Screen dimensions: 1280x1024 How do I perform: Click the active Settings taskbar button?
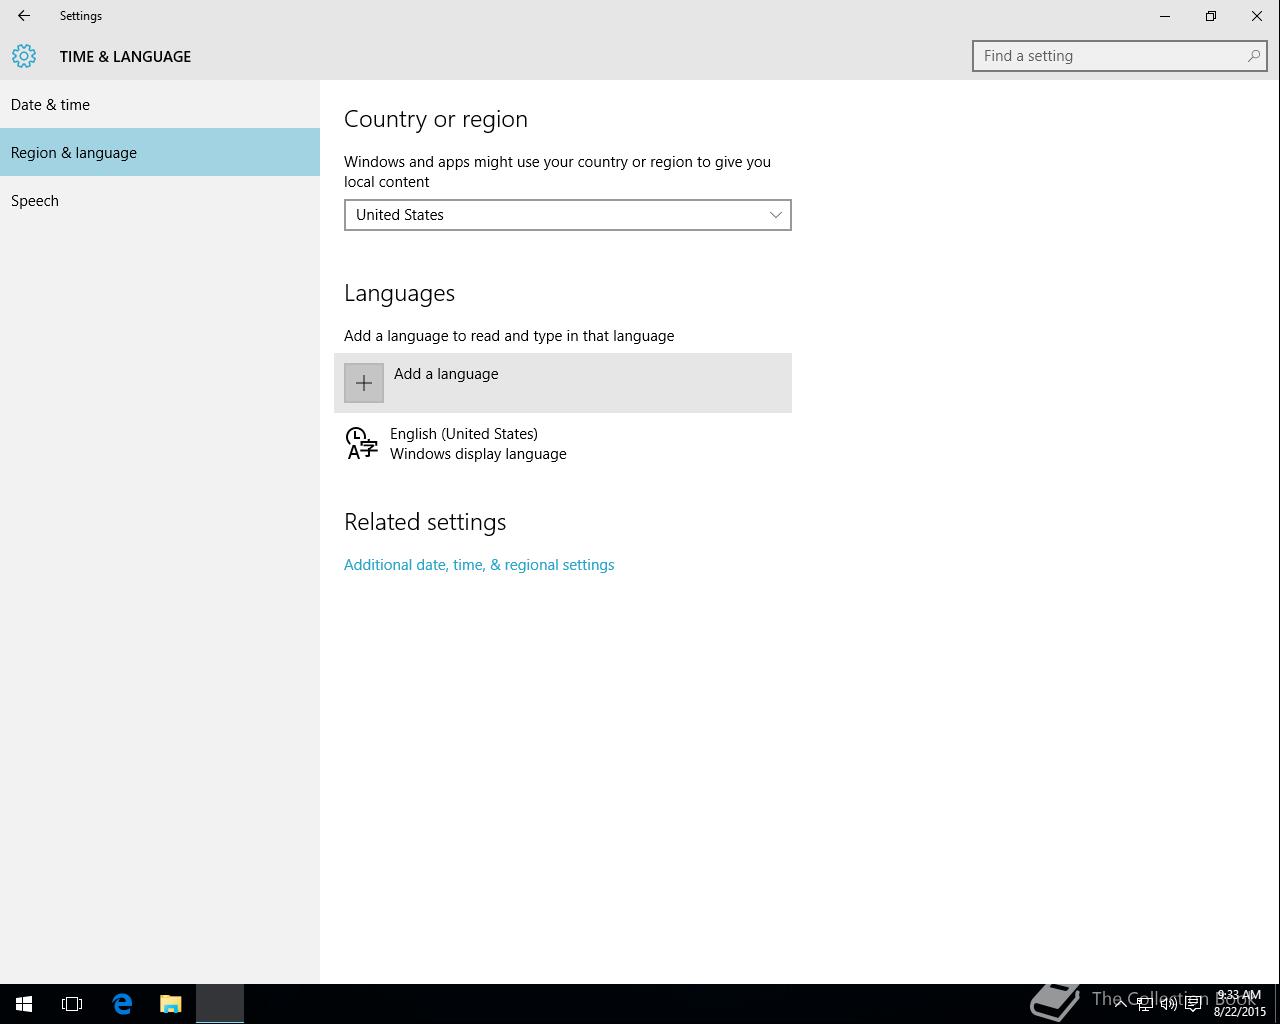click(220, 1004)
